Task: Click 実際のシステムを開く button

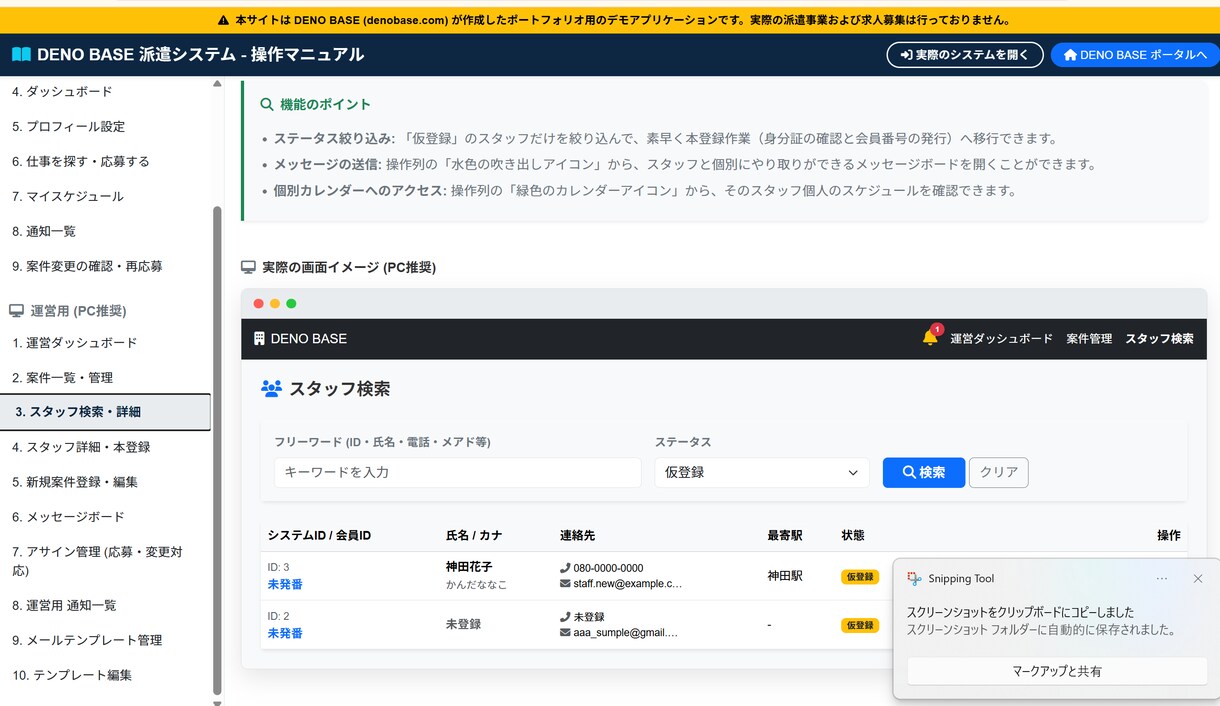Action: pos(965,55)
